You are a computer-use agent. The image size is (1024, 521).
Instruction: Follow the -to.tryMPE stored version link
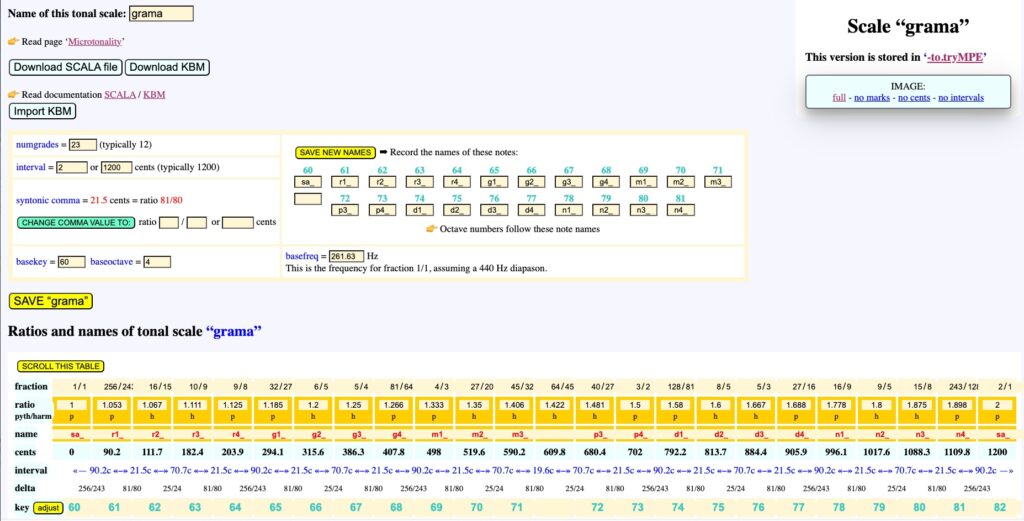point(956,57)
